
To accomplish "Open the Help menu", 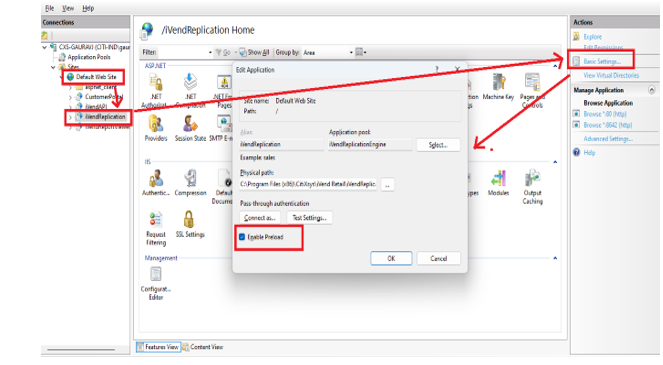I will (x=88, y=8).
